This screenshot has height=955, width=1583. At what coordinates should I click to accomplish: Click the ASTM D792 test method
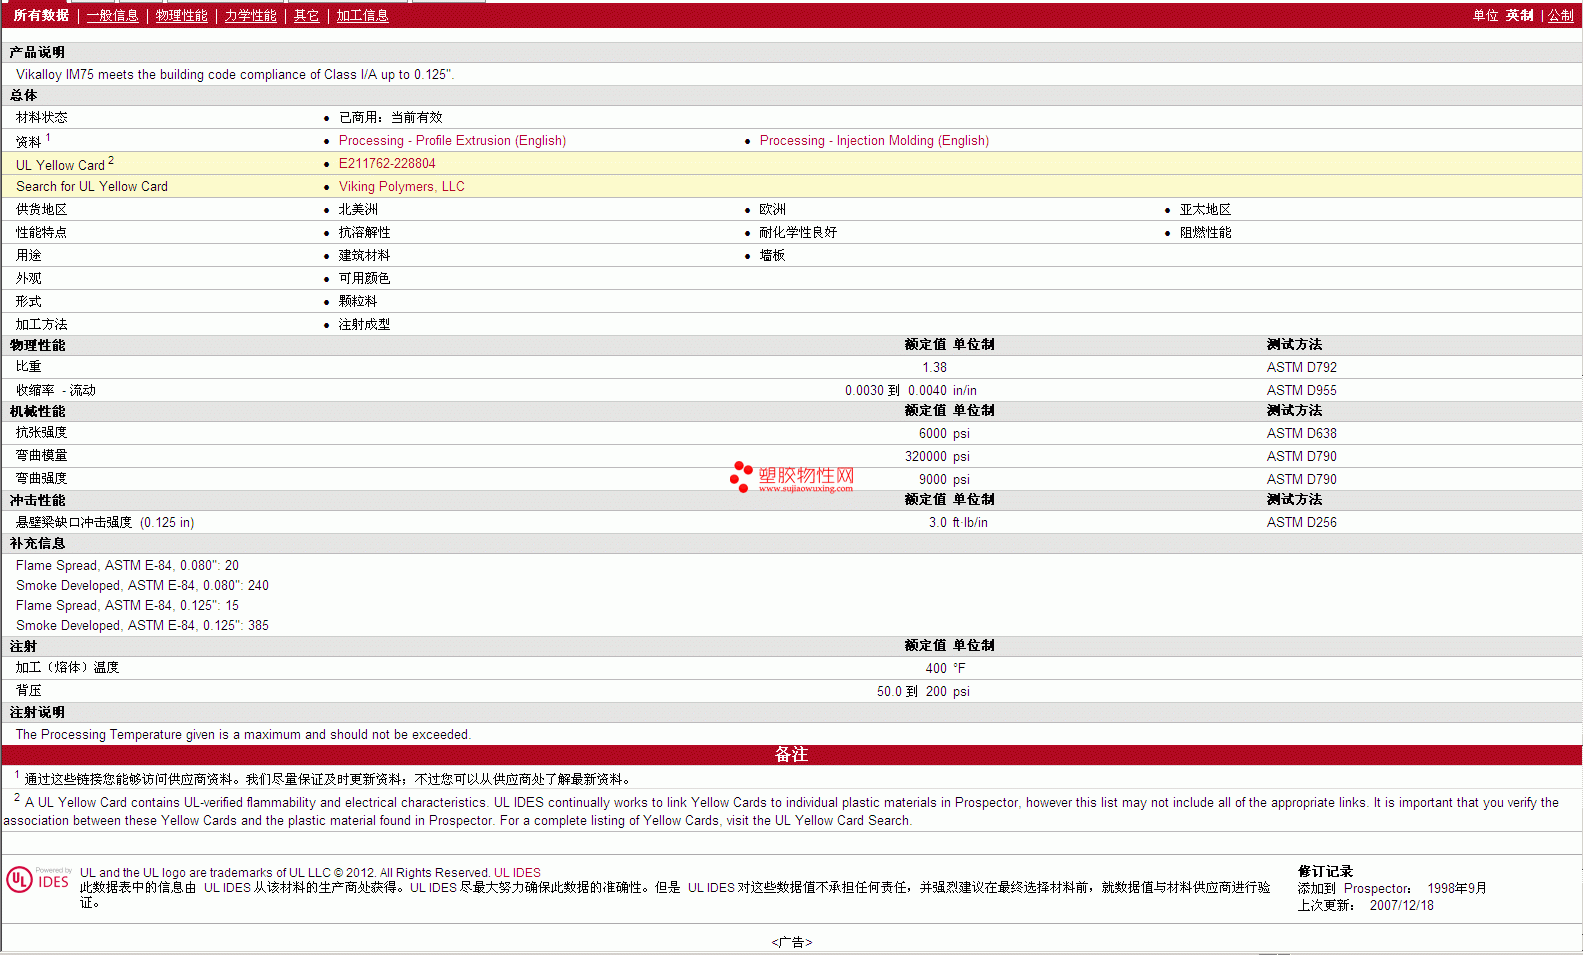click(x=1302, y=368)
